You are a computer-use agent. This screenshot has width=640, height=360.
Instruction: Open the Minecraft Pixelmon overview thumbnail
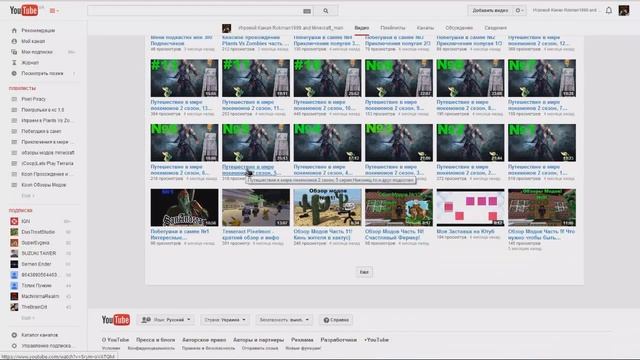click(x=256, y=207)
